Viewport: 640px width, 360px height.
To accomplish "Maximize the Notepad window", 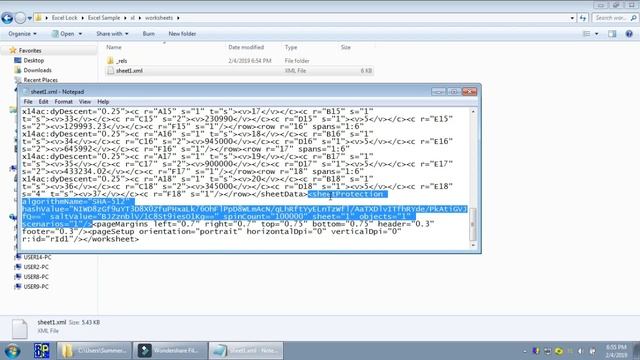I will [453, 92].
